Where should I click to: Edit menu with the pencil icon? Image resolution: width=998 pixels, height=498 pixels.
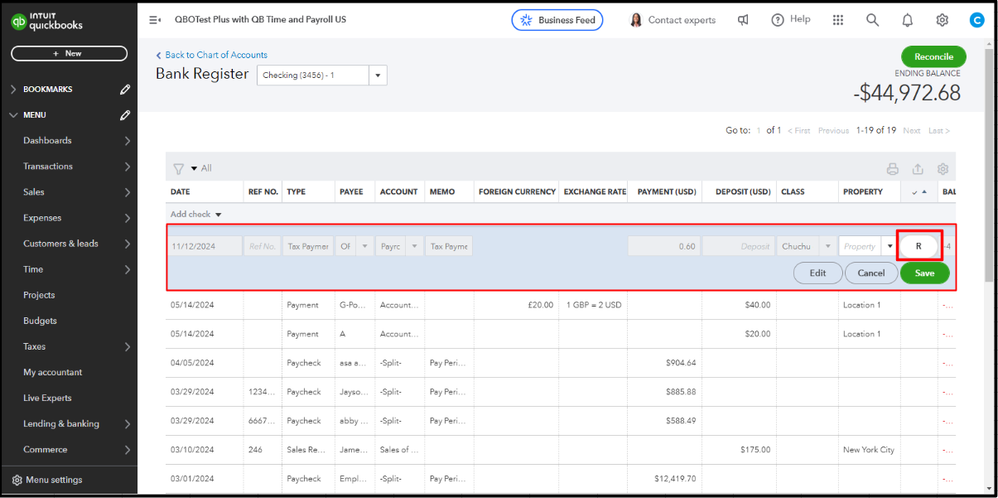[x=125, y=115]
